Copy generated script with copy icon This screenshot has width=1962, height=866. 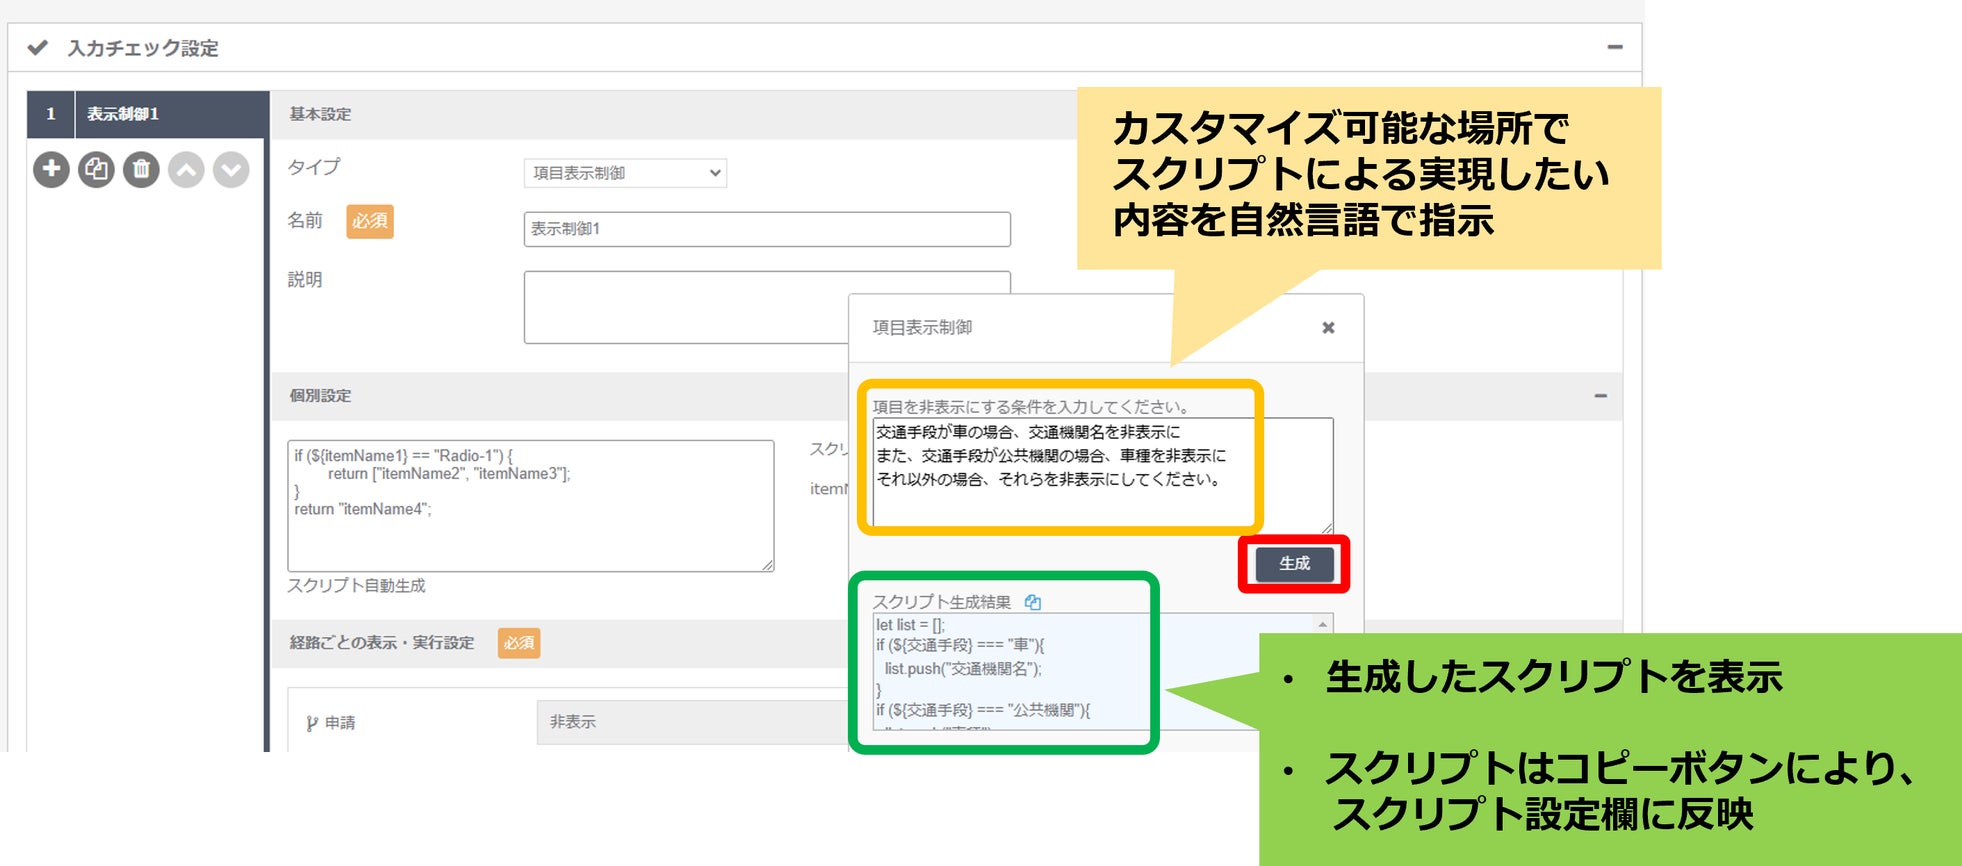click(x=1033, y=602)
